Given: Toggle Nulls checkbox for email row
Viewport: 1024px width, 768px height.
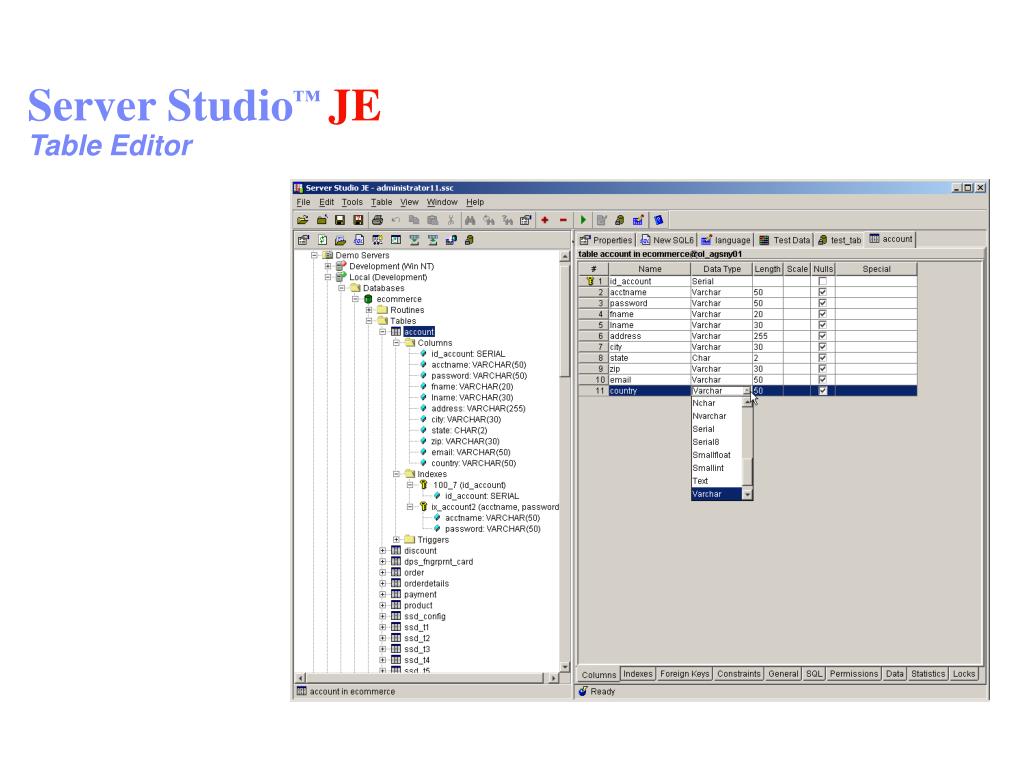Looking at the screenshot, I should click(x=823, y=379).
